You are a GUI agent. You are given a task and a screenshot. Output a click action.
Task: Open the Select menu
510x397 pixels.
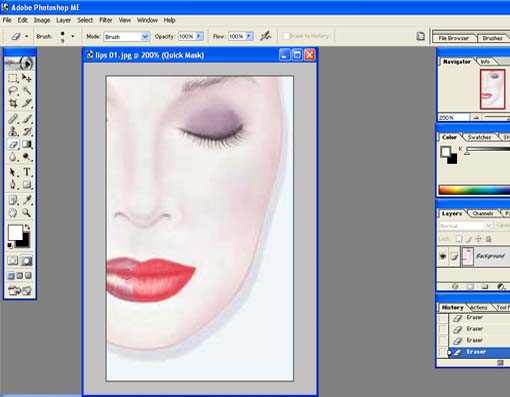[x=85, y=20]
